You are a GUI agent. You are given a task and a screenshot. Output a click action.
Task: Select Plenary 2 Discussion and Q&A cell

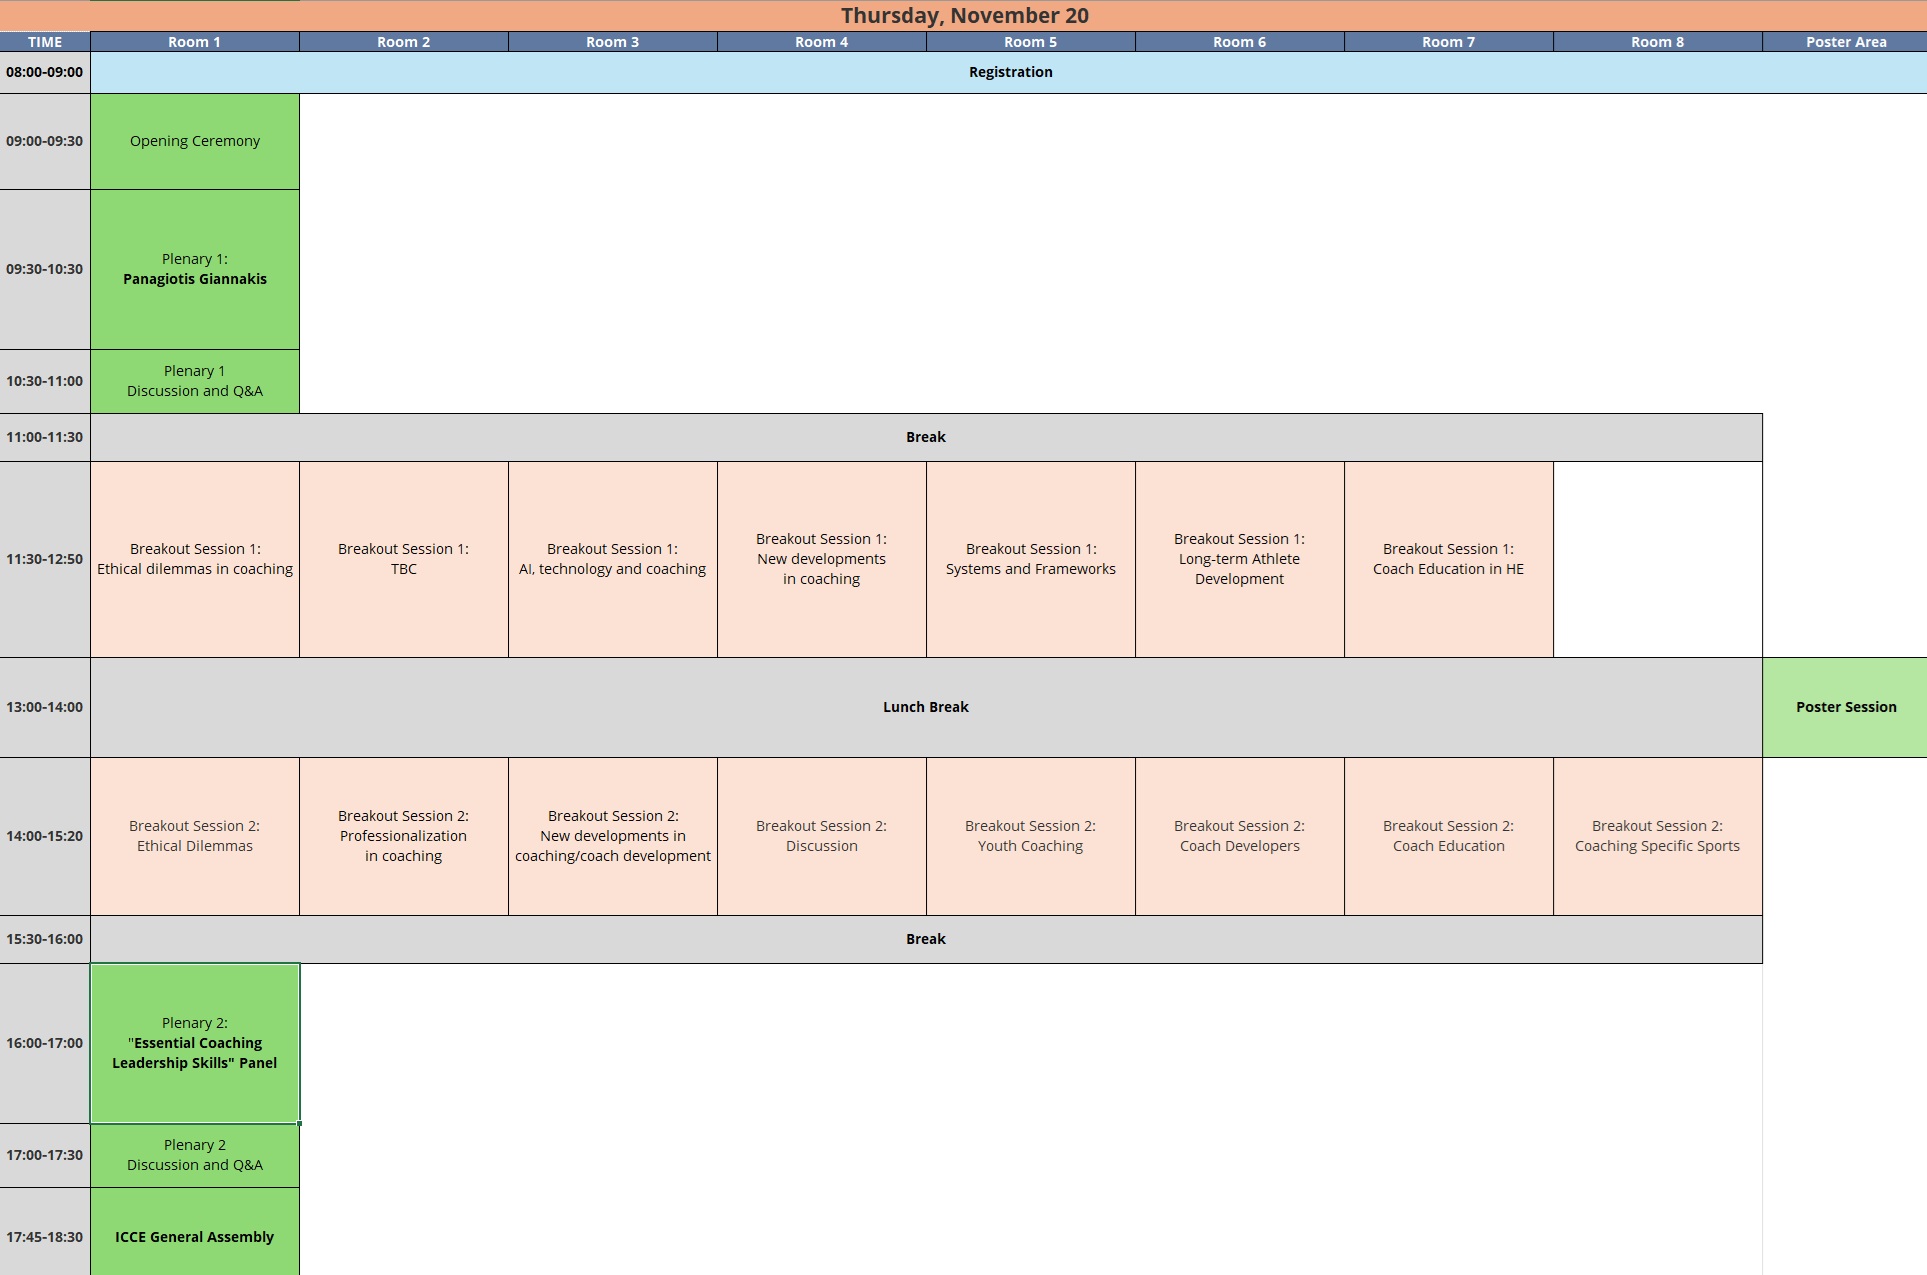click(194, 1155)
